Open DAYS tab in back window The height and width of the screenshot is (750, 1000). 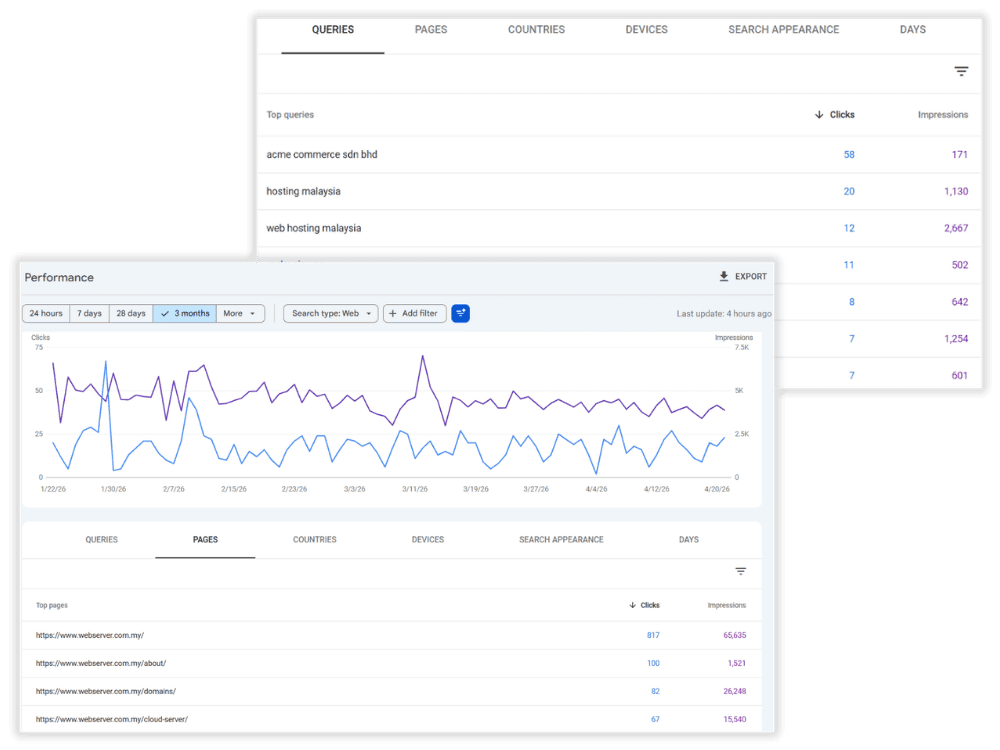[913, 30]
